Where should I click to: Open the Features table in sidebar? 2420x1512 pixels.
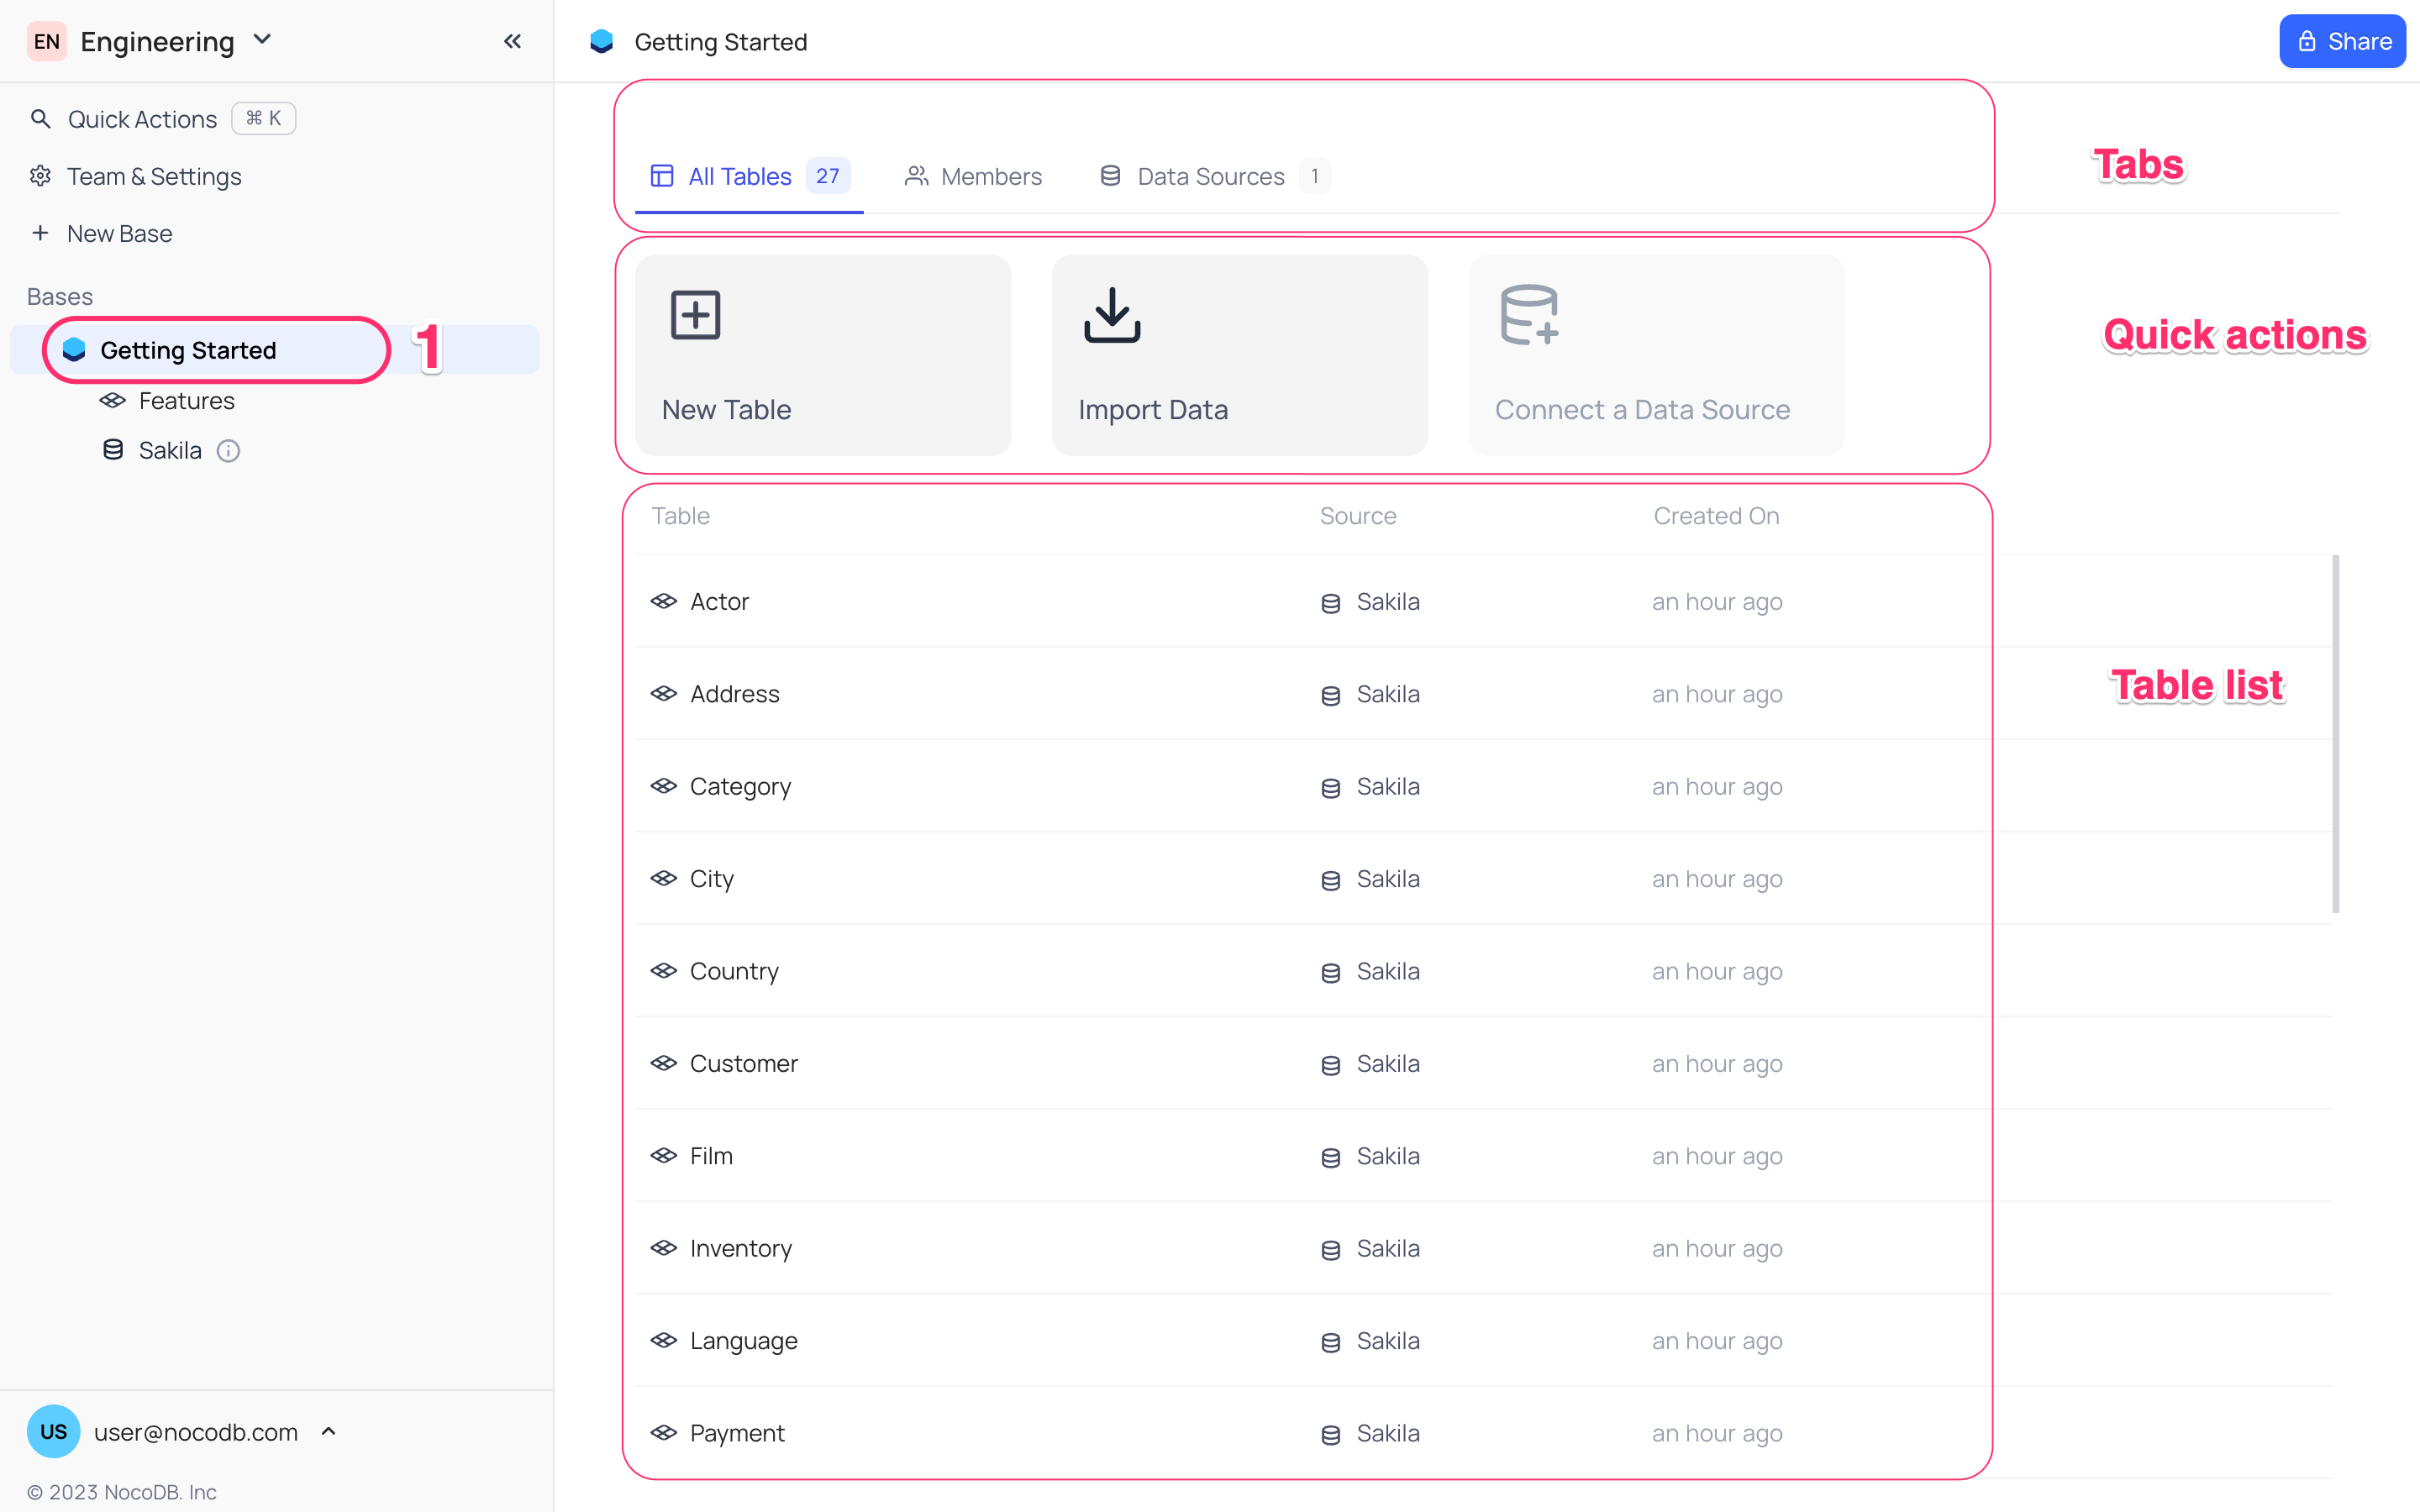click(186, 401)
